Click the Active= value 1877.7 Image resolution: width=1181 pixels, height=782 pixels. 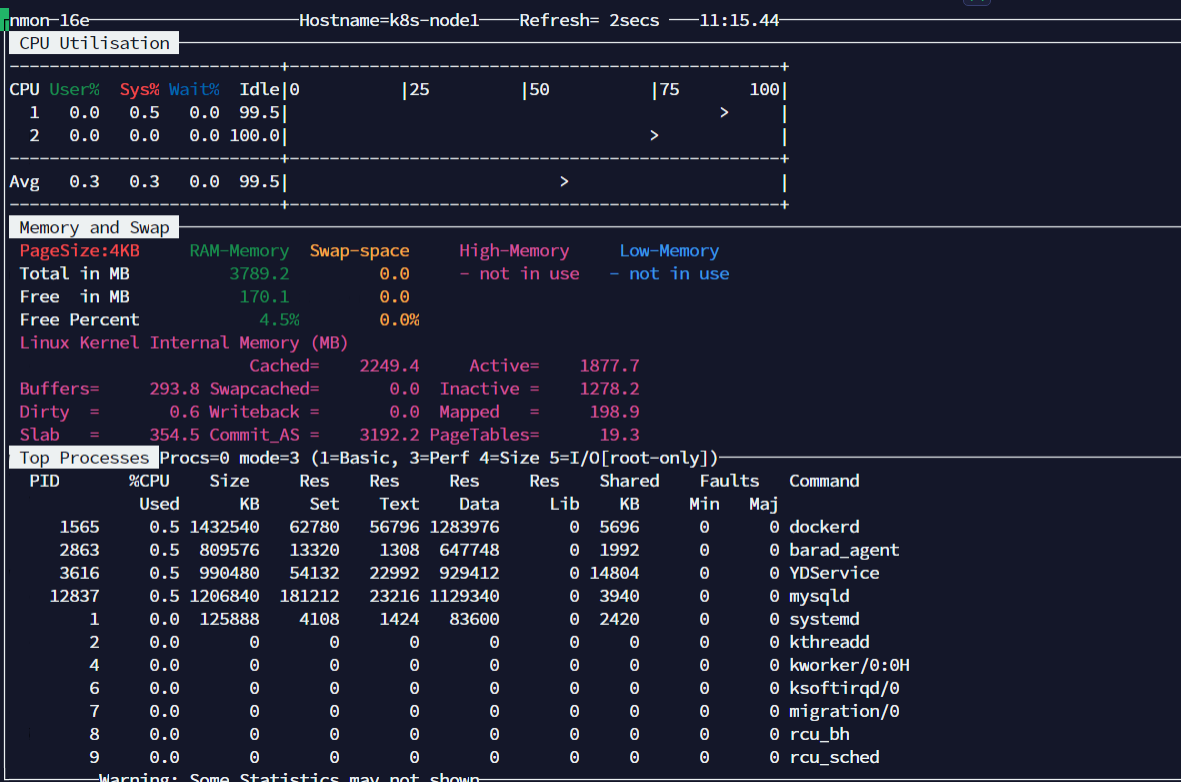pos(609,366)
